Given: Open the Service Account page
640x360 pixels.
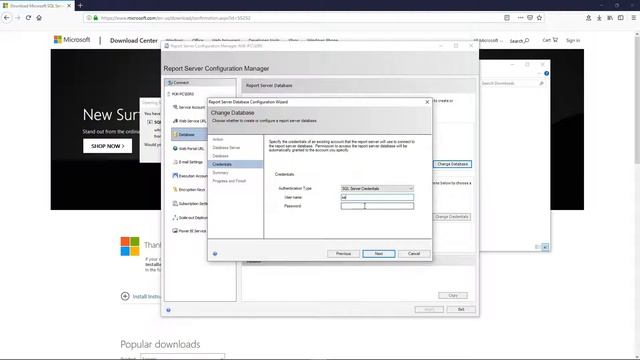Looking at the screenshot, I should 189,107.
